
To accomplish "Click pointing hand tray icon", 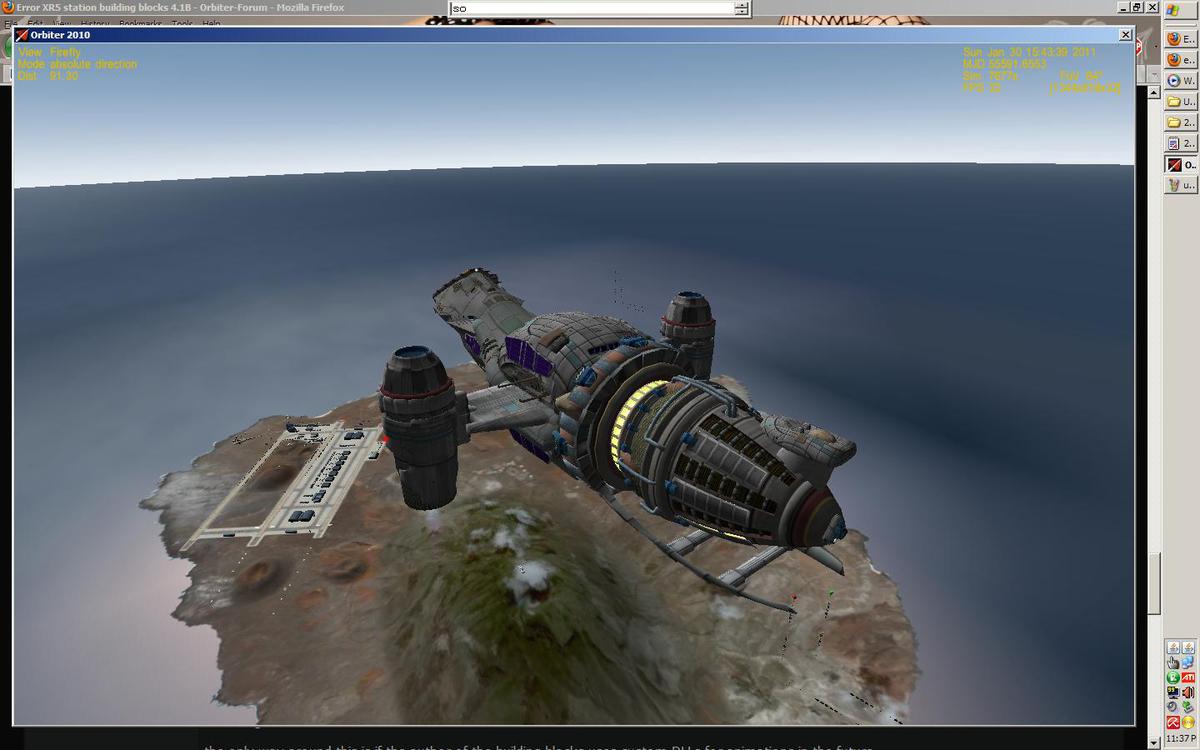I will click(x=1173, y=661).
